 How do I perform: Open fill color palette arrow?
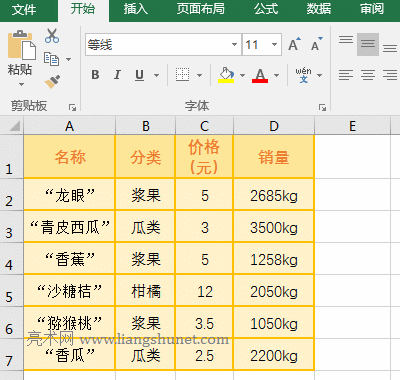point(242,75)
